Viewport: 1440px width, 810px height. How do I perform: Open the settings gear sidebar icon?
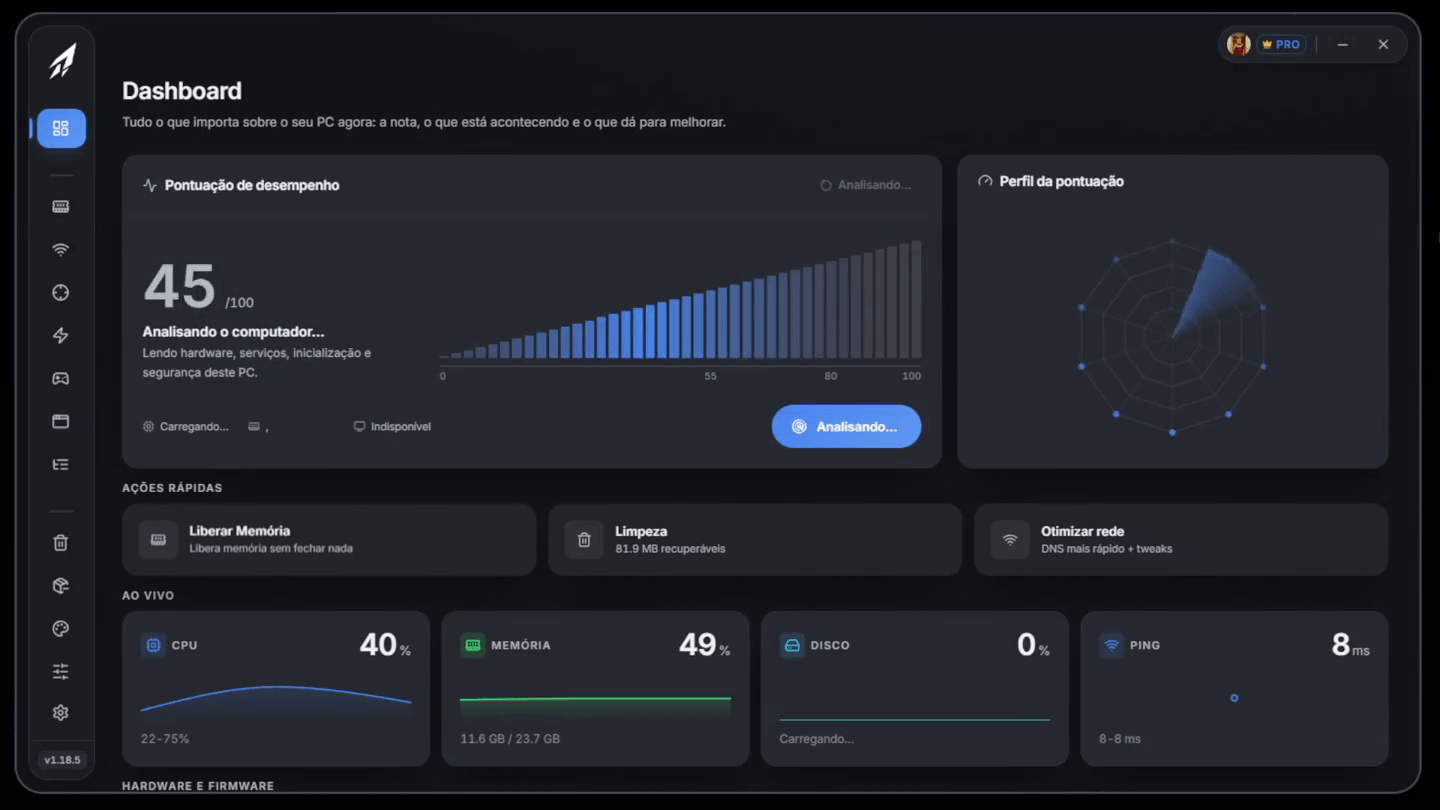(61, 713)
